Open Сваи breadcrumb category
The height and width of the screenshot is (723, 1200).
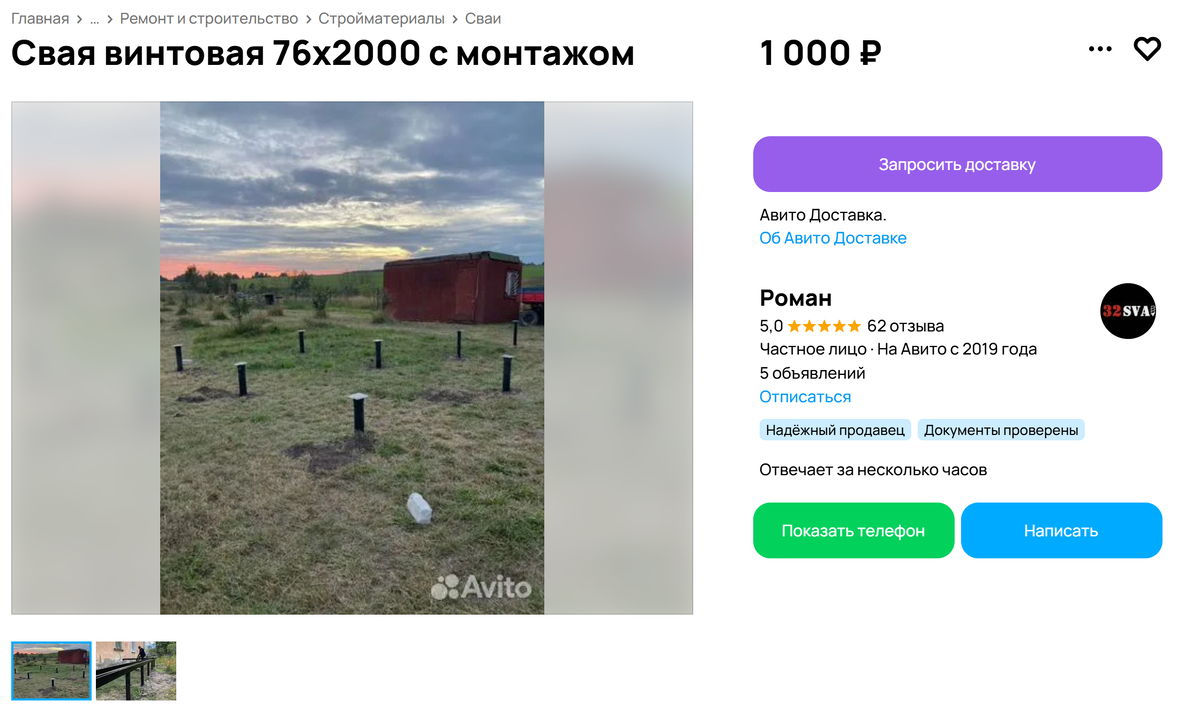coord(483,19)
